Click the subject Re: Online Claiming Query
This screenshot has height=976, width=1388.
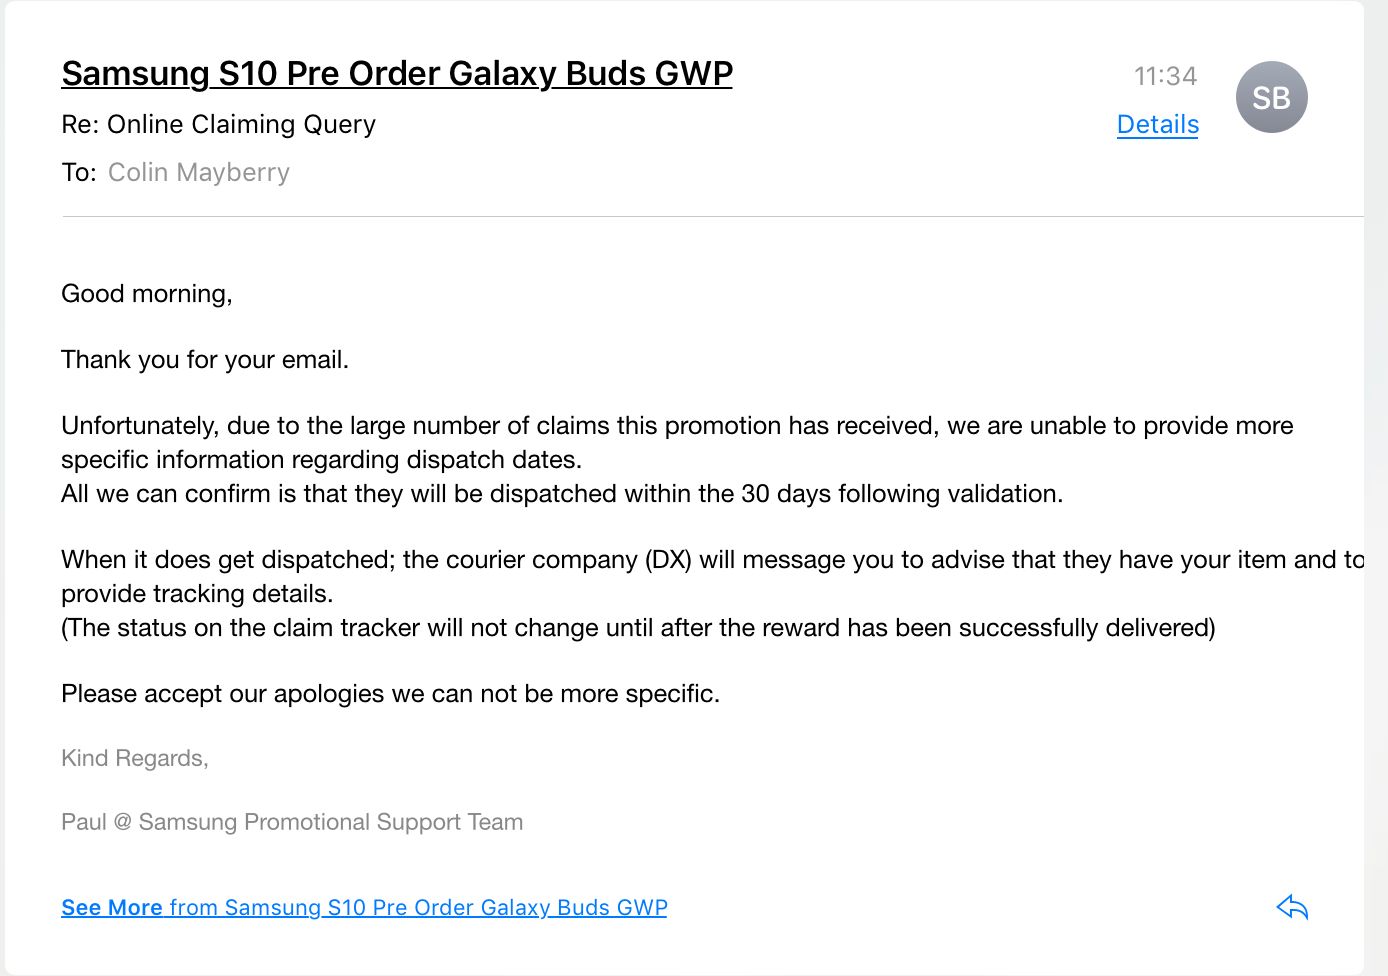coord(218,124)
